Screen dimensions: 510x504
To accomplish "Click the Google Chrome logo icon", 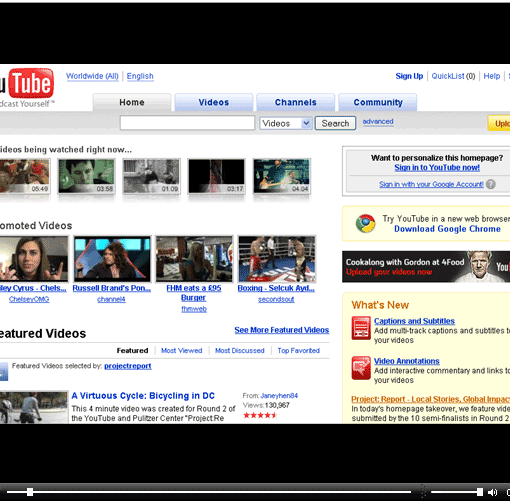I will 365,224.
